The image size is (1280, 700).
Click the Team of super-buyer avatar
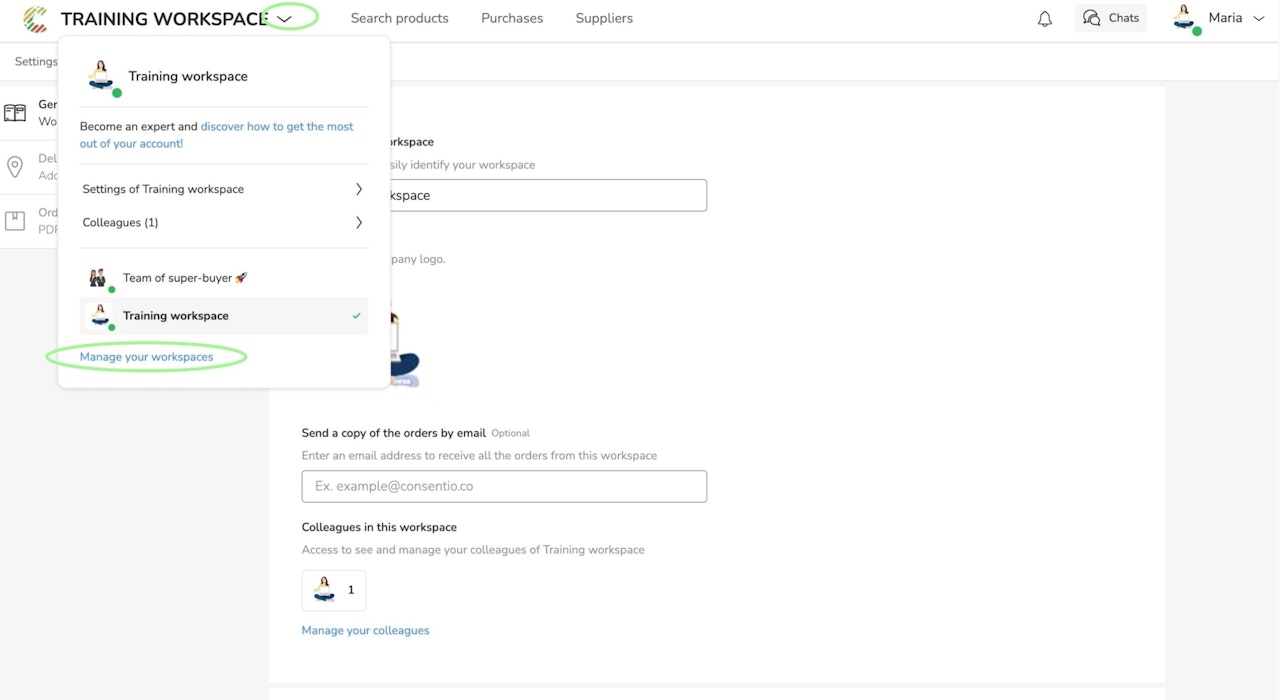tap(98, 278)
